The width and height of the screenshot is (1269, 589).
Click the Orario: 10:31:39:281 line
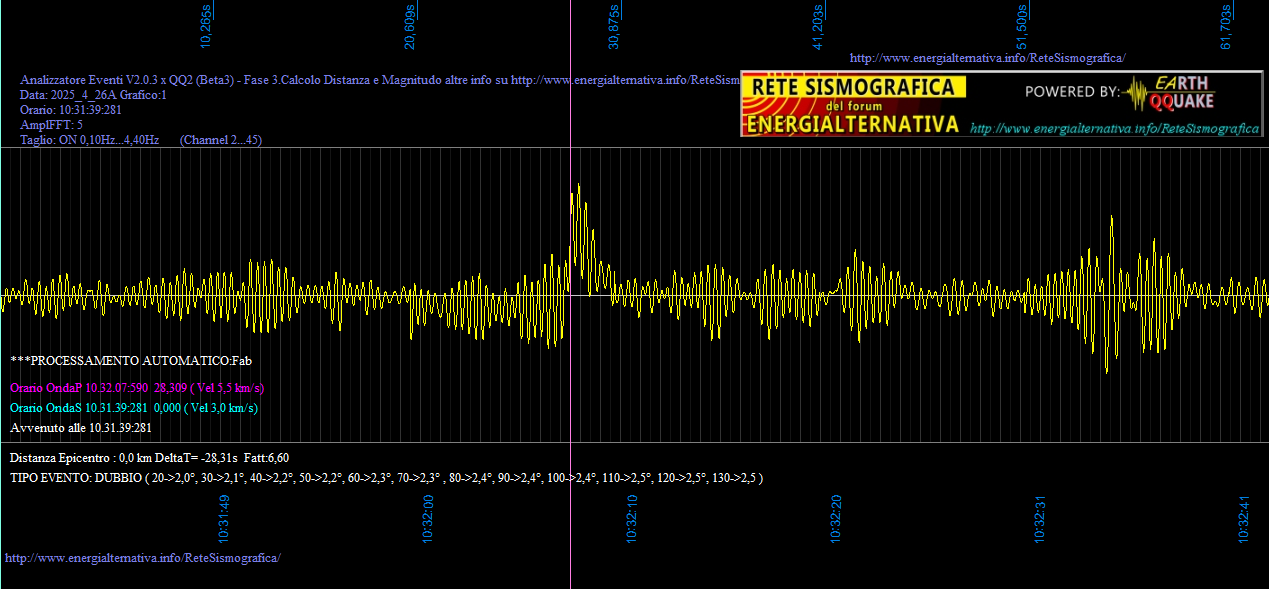pos(71,110)
